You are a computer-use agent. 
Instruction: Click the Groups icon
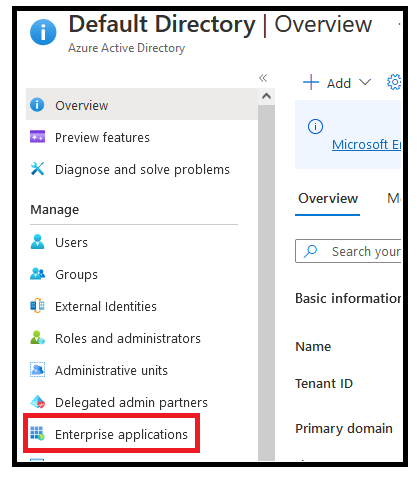pyautogui.click(x=37, y=274)
